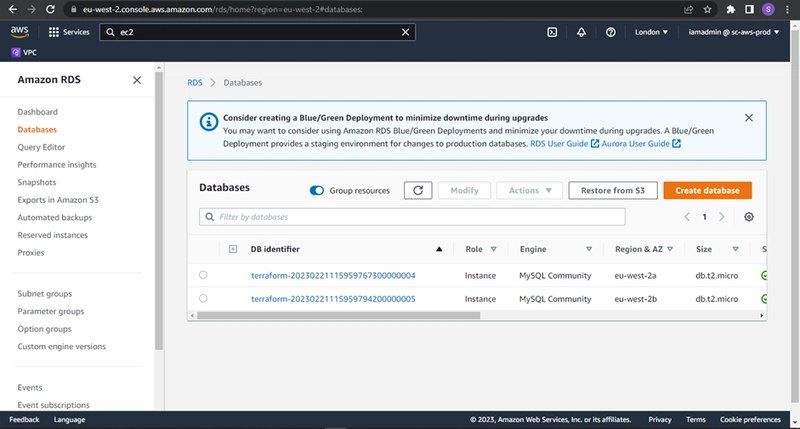Click the RDS breadcrumb link

[x=194, y=83]
